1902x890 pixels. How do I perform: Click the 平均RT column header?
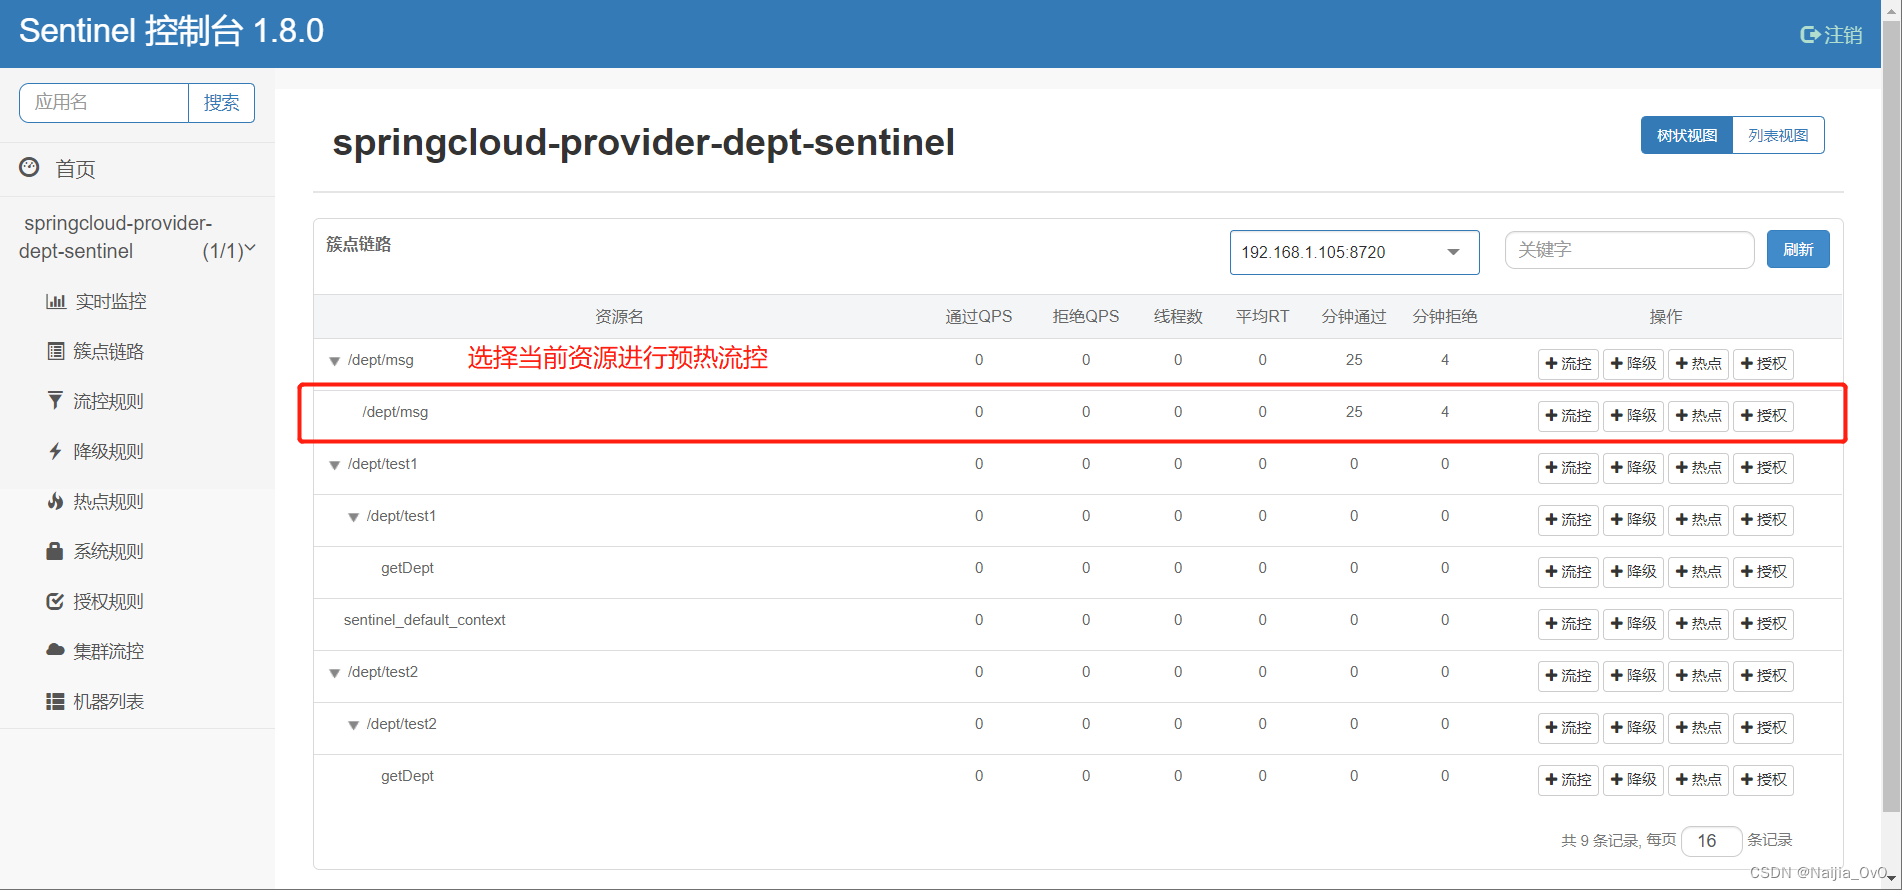1262,316
